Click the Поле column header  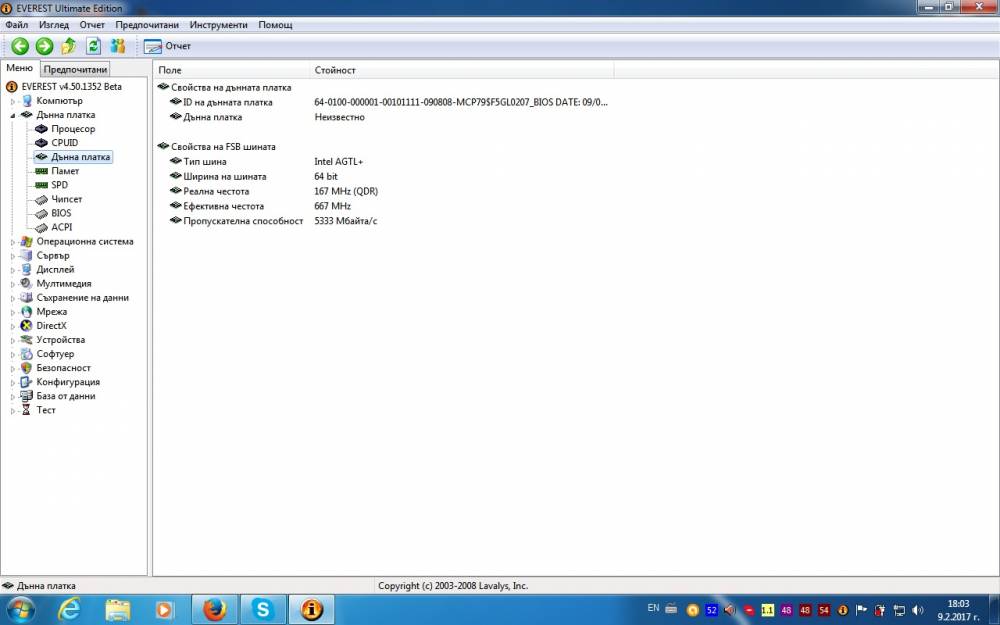coord(232,70)
